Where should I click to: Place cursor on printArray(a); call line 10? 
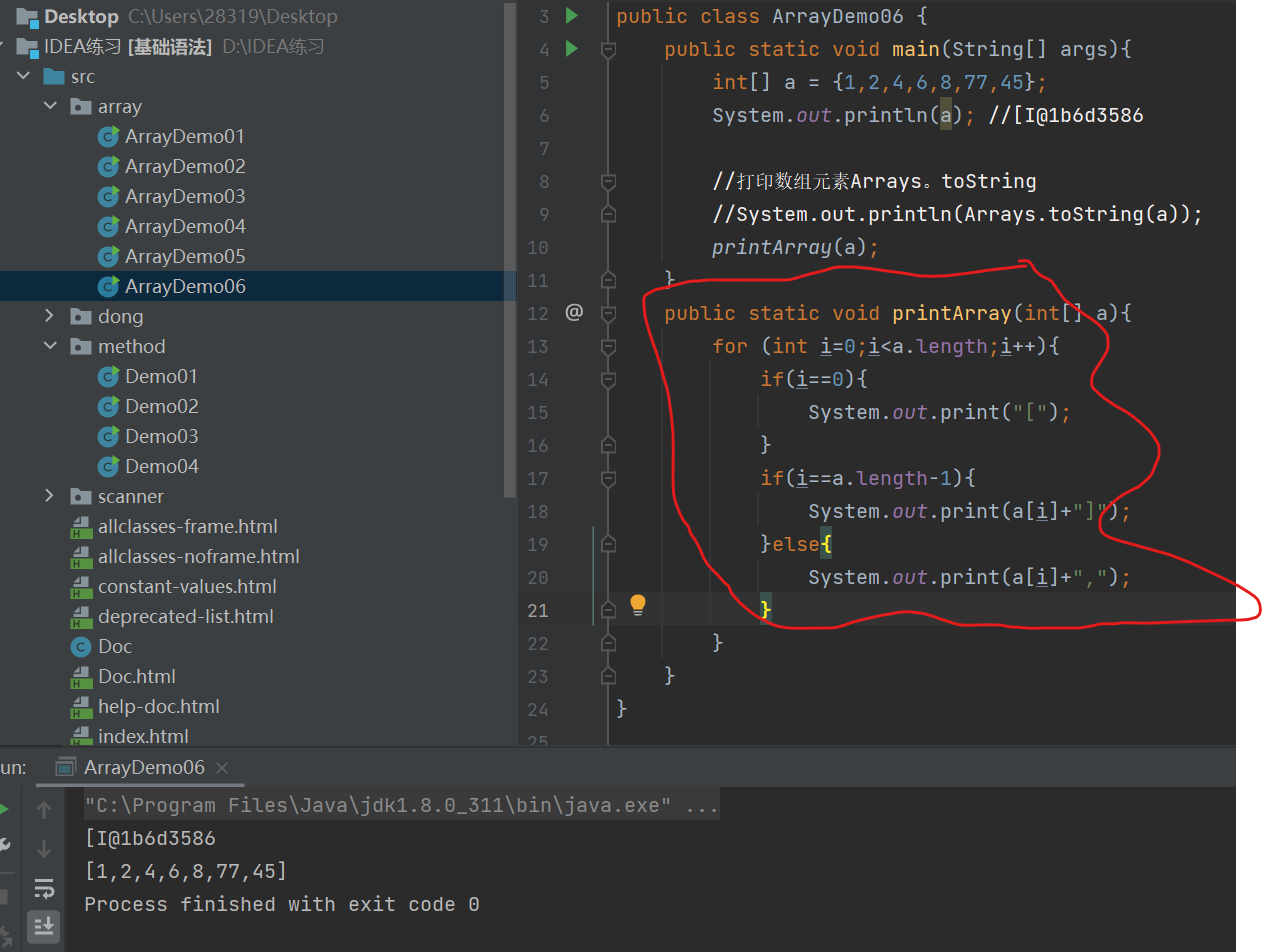coord(795,247)
